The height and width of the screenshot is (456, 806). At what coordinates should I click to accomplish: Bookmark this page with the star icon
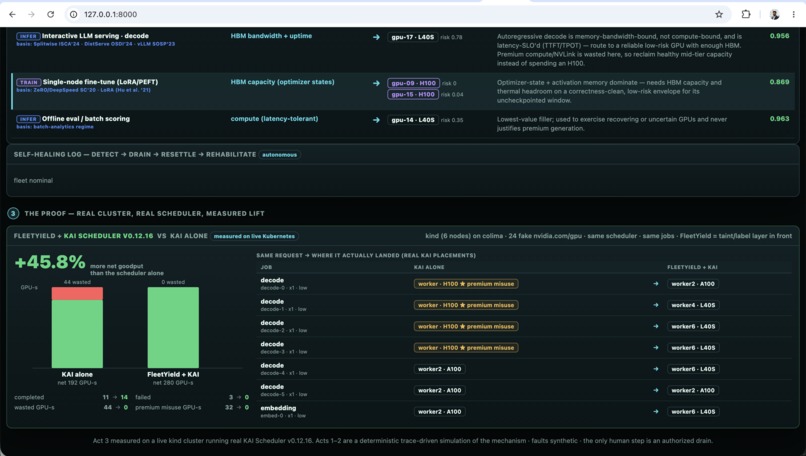click(719, 14)
